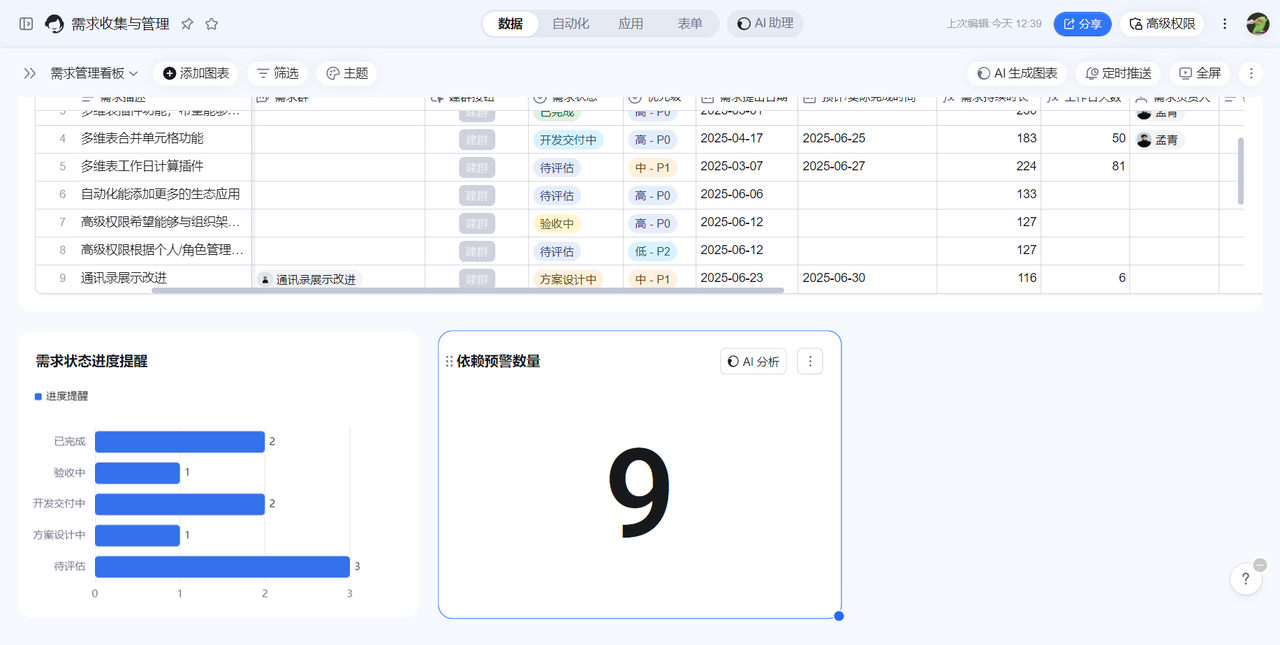Click the table's horizontal scrollbar
This screenshot has width=1280, height=645.
[x=467, y=291]
